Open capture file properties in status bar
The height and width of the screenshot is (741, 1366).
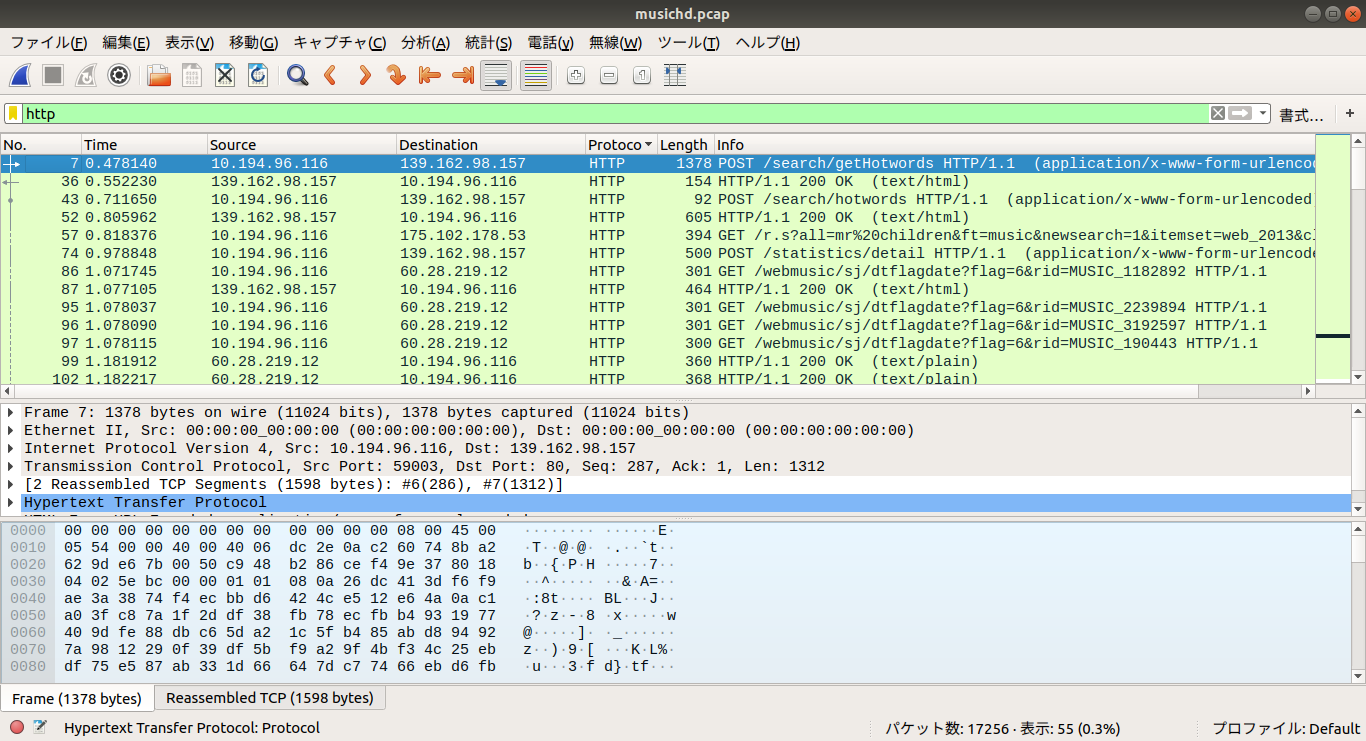click(40, 727)
